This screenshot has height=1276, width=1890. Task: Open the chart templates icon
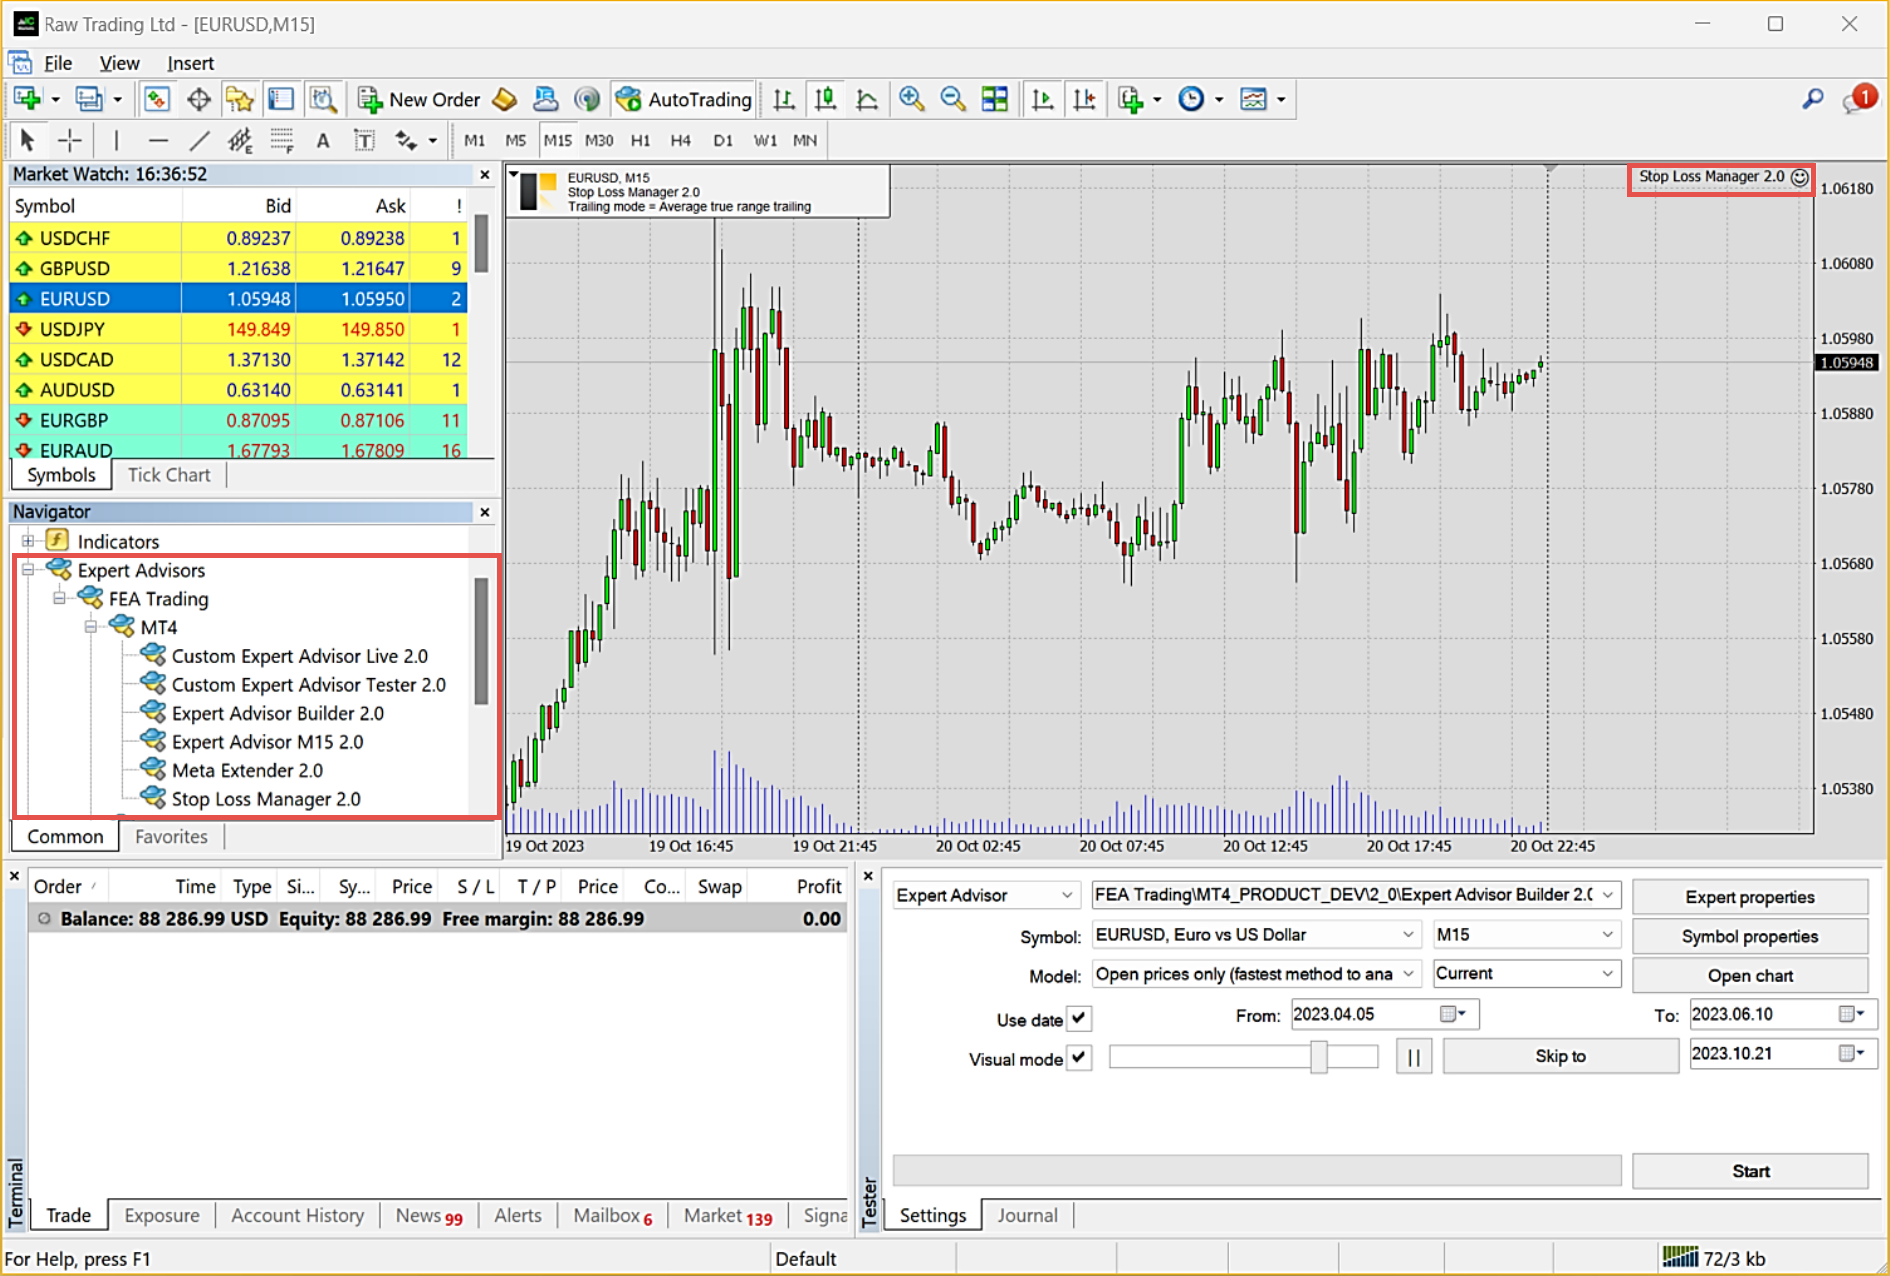coord(1253,99)
